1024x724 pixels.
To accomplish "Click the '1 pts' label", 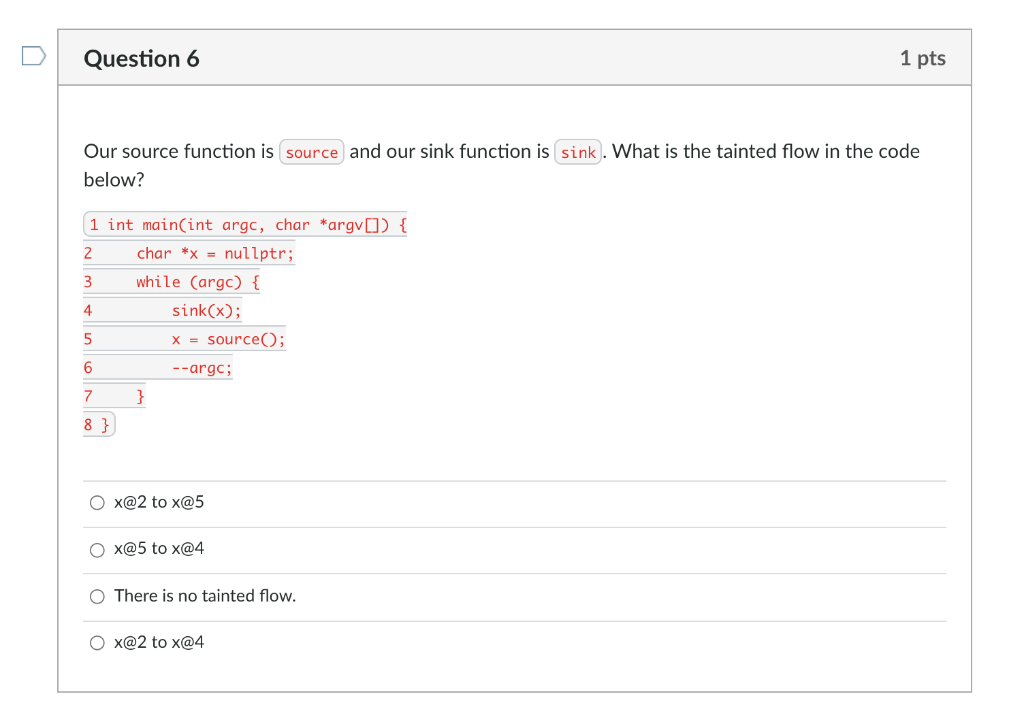I will point(922,58).
